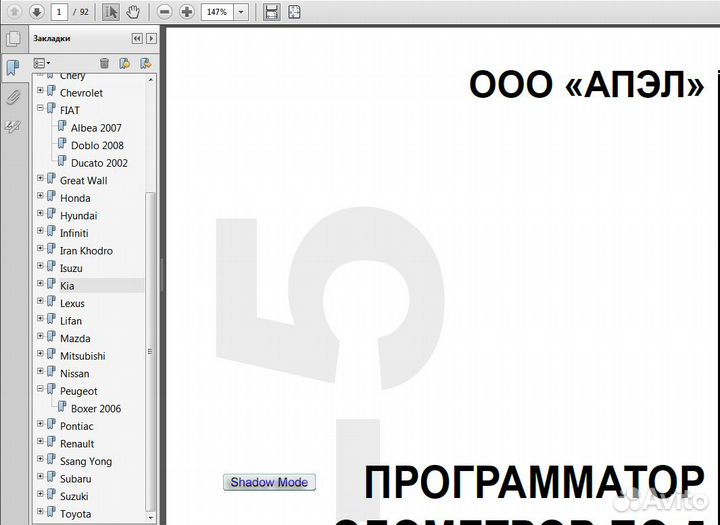Click the 147% zoom value field
Screen dimensions: 720x525
(217, 11)
